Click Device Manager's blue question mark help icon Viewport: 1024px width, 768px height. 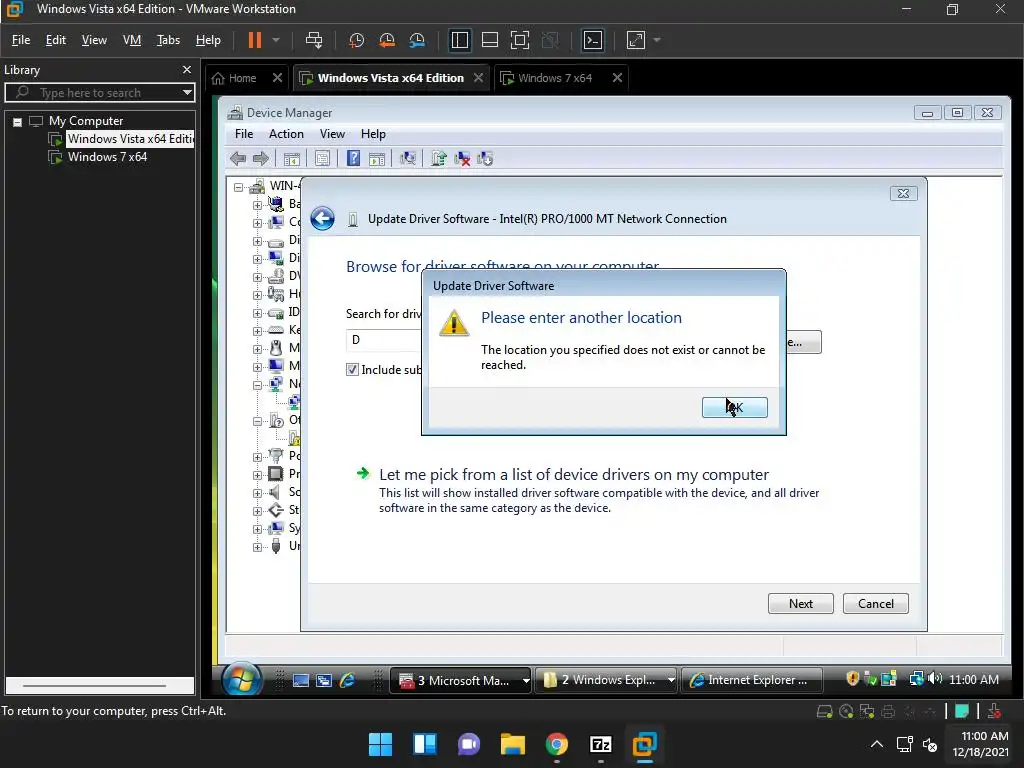pos(353,159)
